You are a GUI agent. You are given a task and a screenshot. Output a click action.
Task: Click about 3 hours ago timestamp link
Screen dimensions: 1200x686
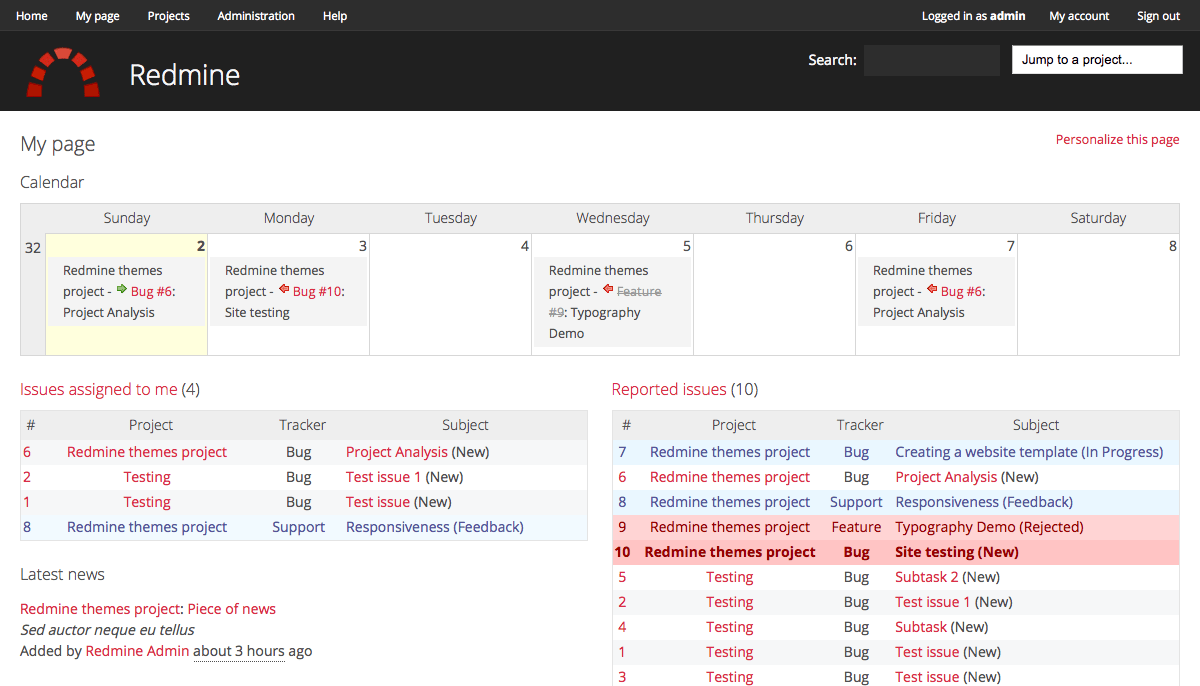click(239, 651)
